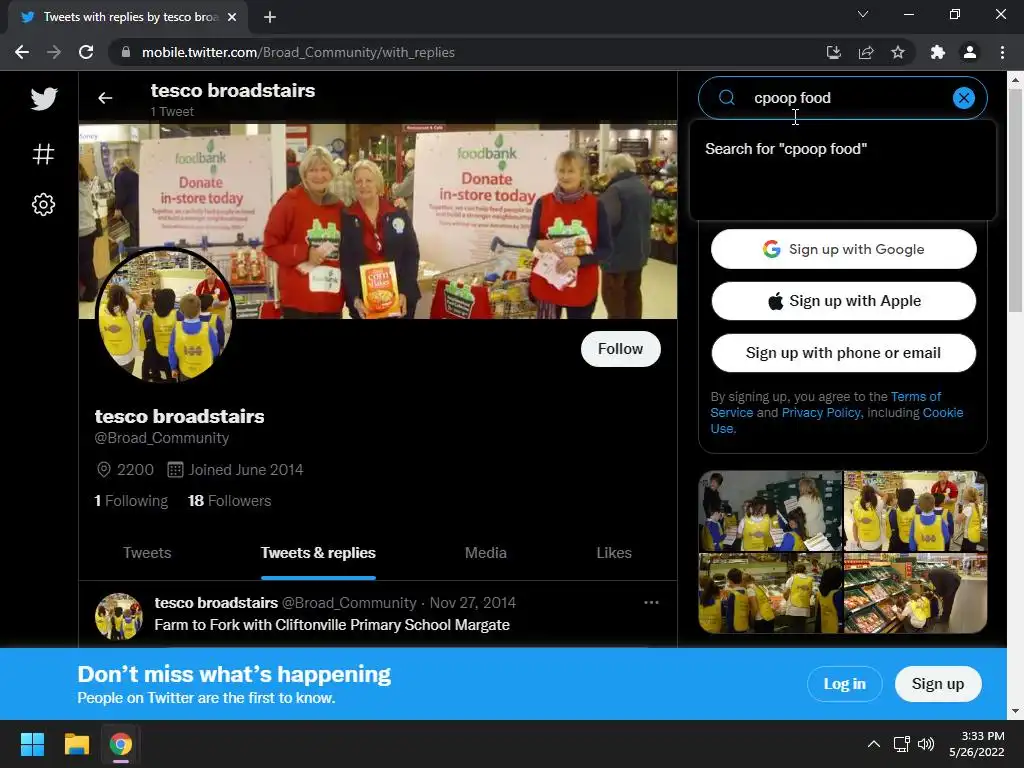Bookmark this page with star

tap(898, 52)
